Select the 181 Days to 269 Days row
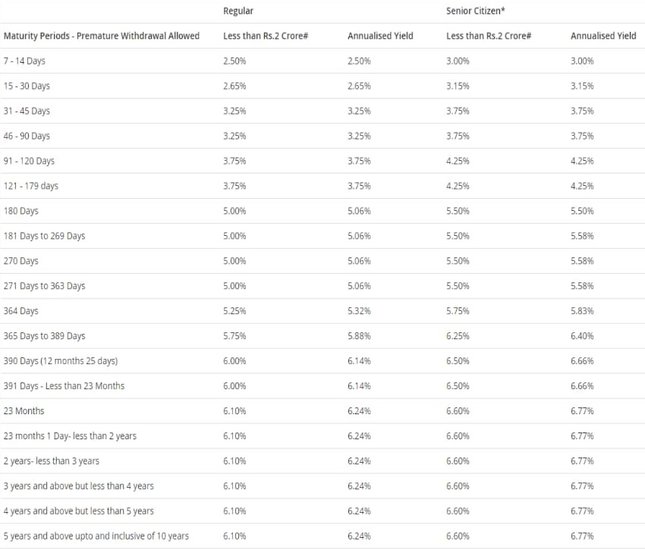Viewport: 645px width, 550px height. 322,236
